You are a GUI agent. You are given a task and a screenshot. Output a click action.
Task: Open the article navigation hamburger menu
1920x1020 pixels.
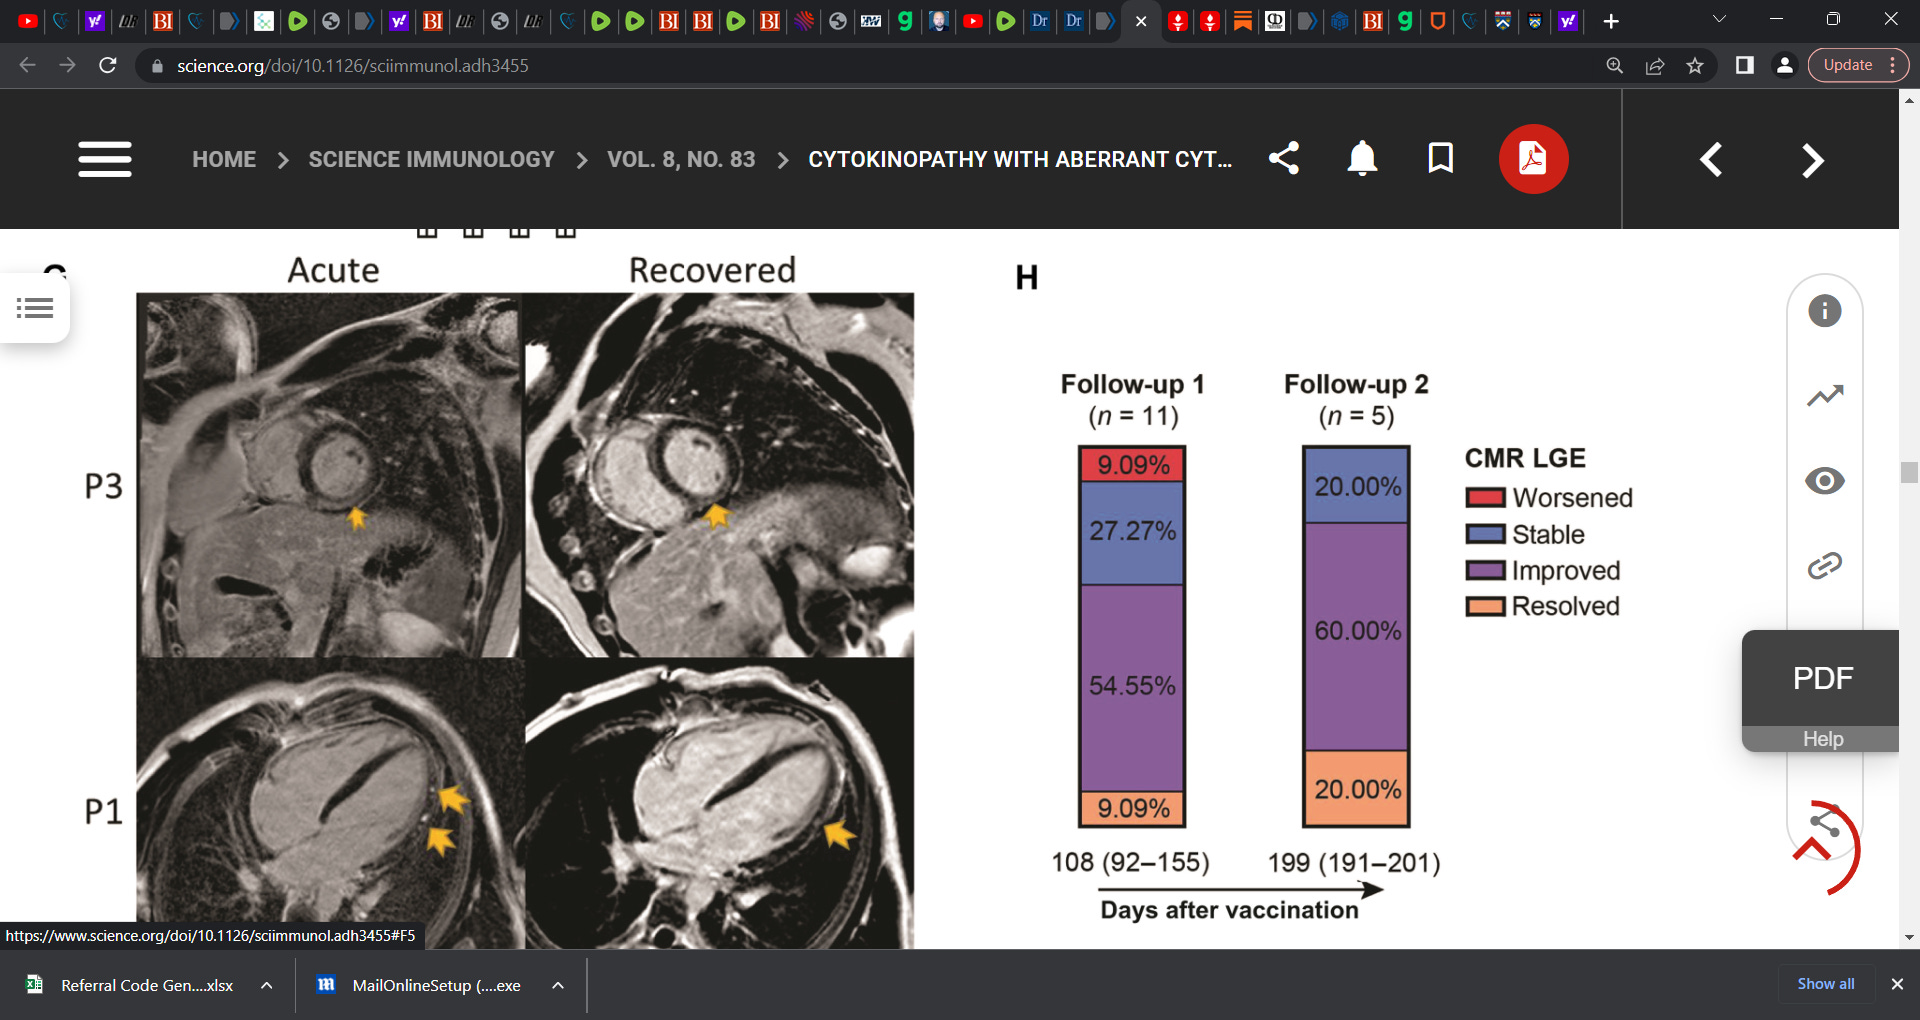[x=104, y=159]
